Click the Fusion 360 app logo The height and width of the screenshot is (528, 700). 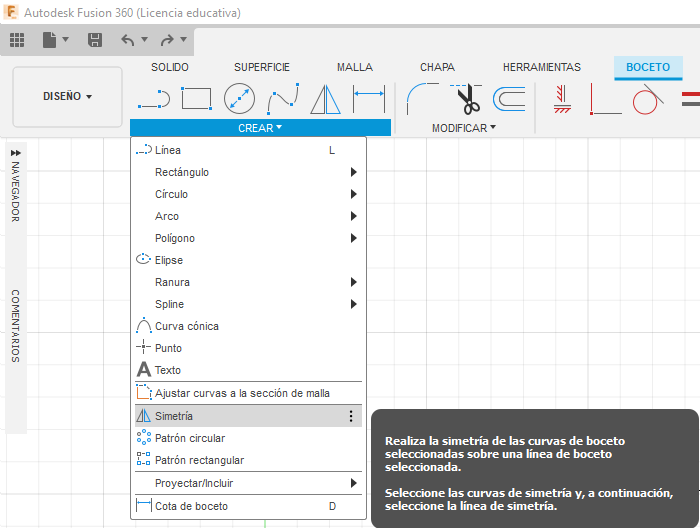pos(10,12)
